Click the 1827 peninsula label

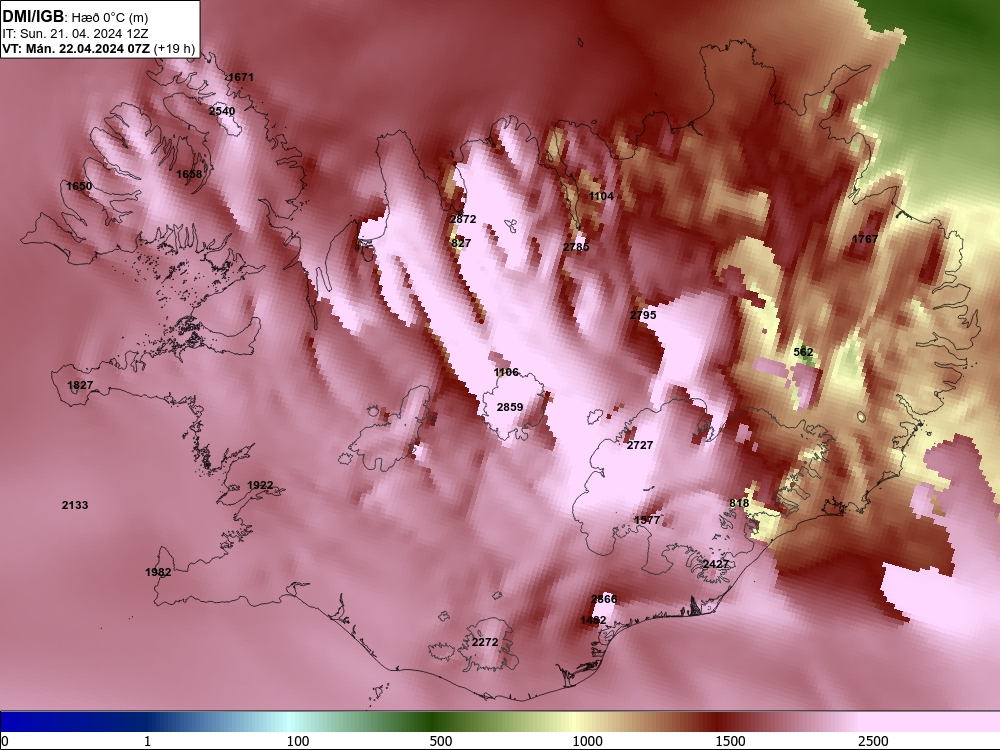coord(80,385)
